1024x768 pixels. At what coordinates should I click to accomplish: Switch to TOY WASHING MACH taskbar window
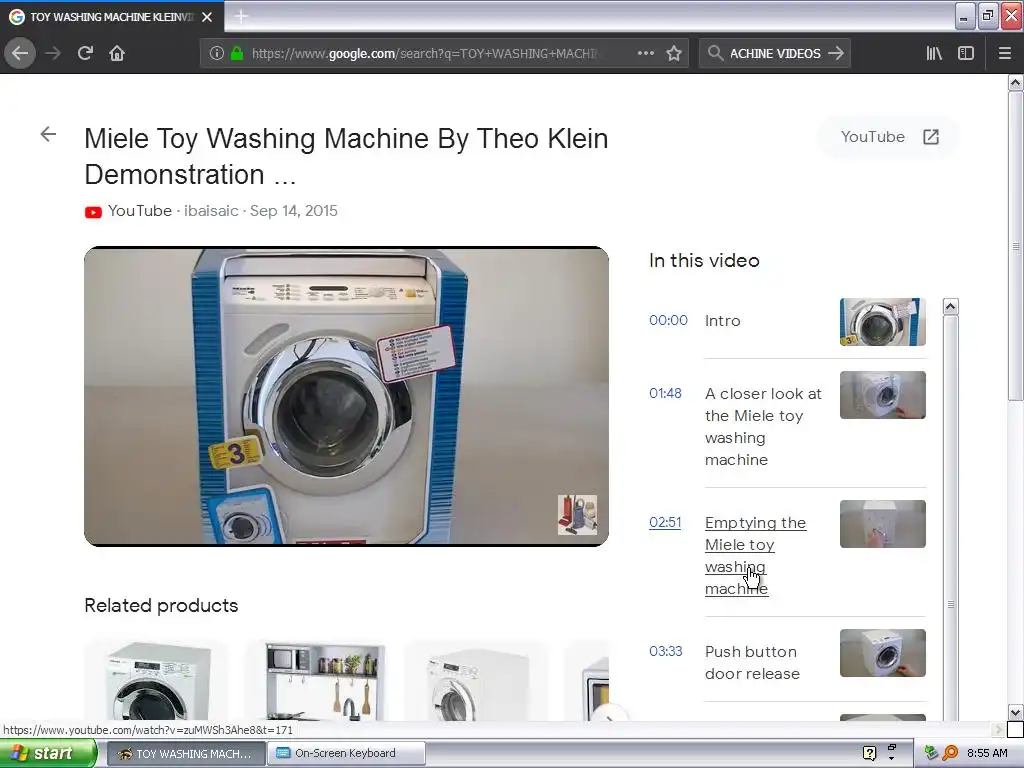[185, 754]
